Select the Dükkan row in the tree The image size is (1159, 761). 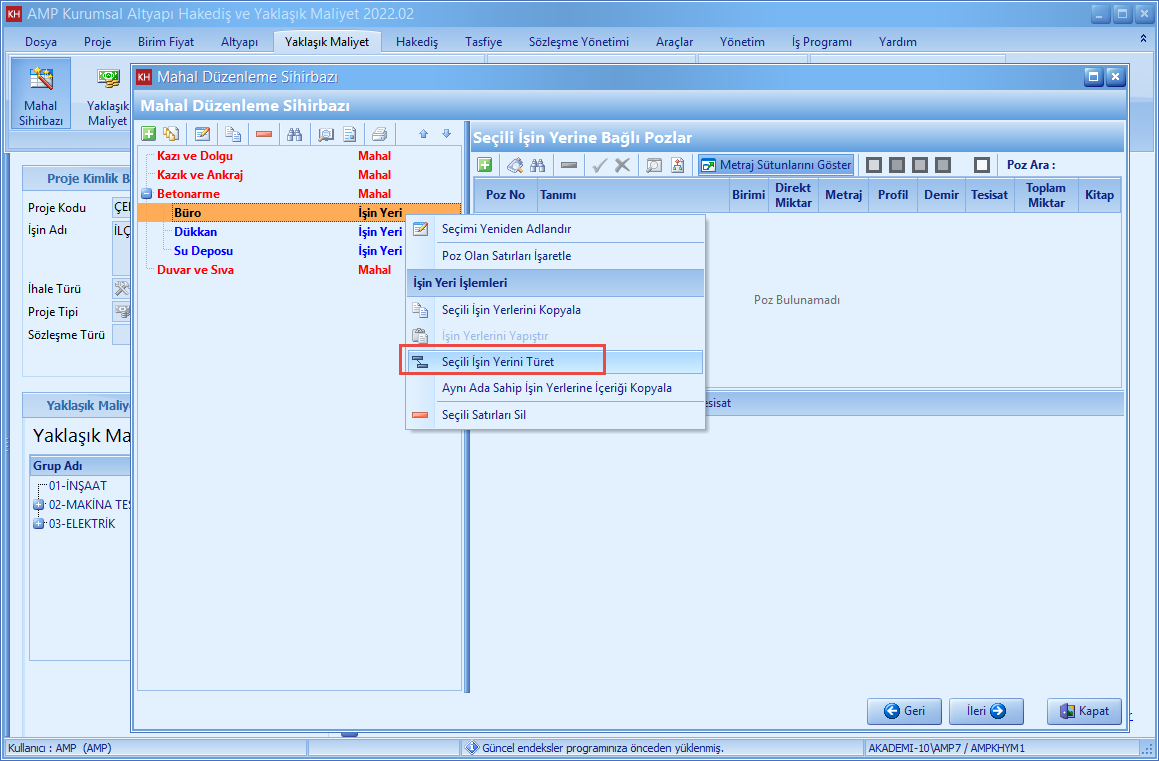point(195,232)
